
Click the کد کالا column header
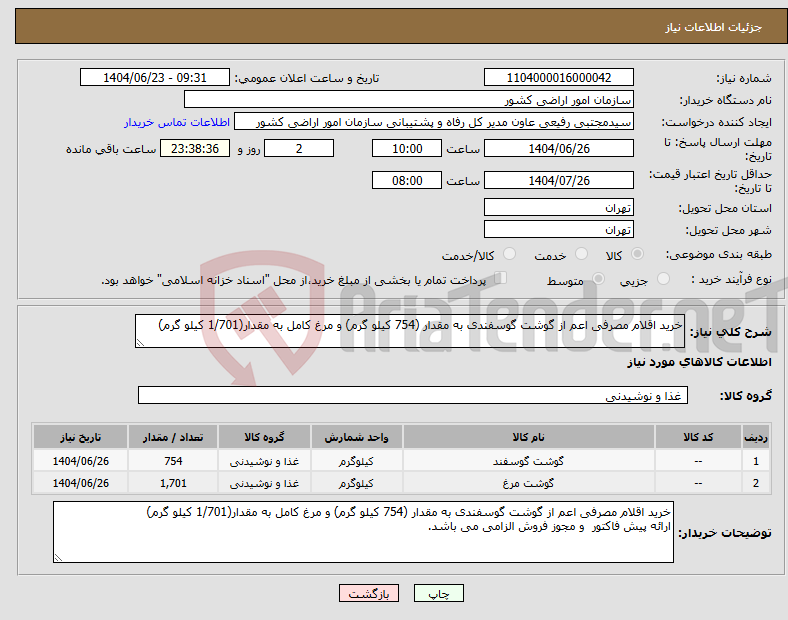(x=698, y=437)
